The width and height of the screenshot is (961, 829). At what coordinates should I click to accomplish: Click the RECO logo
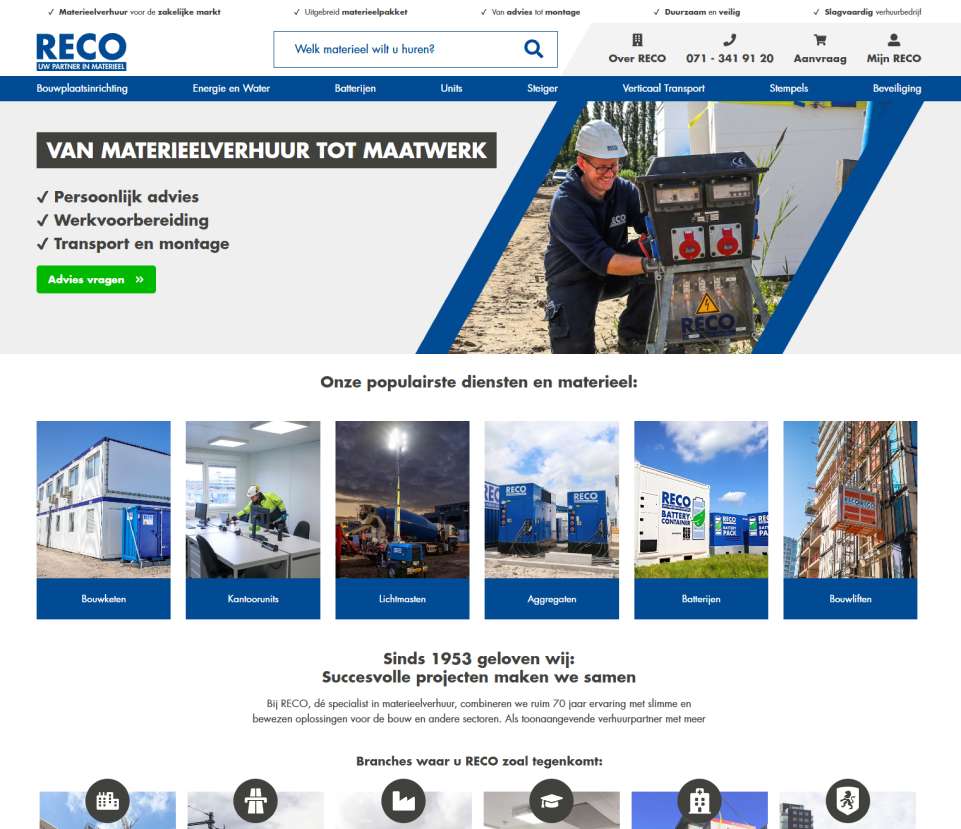pyautogui.click(x=82, y=51)
